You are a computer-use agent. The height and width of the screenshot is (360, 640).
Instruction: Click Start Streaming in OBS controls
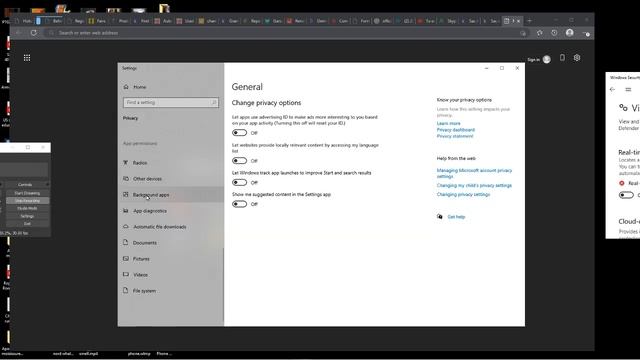(27, 193)
